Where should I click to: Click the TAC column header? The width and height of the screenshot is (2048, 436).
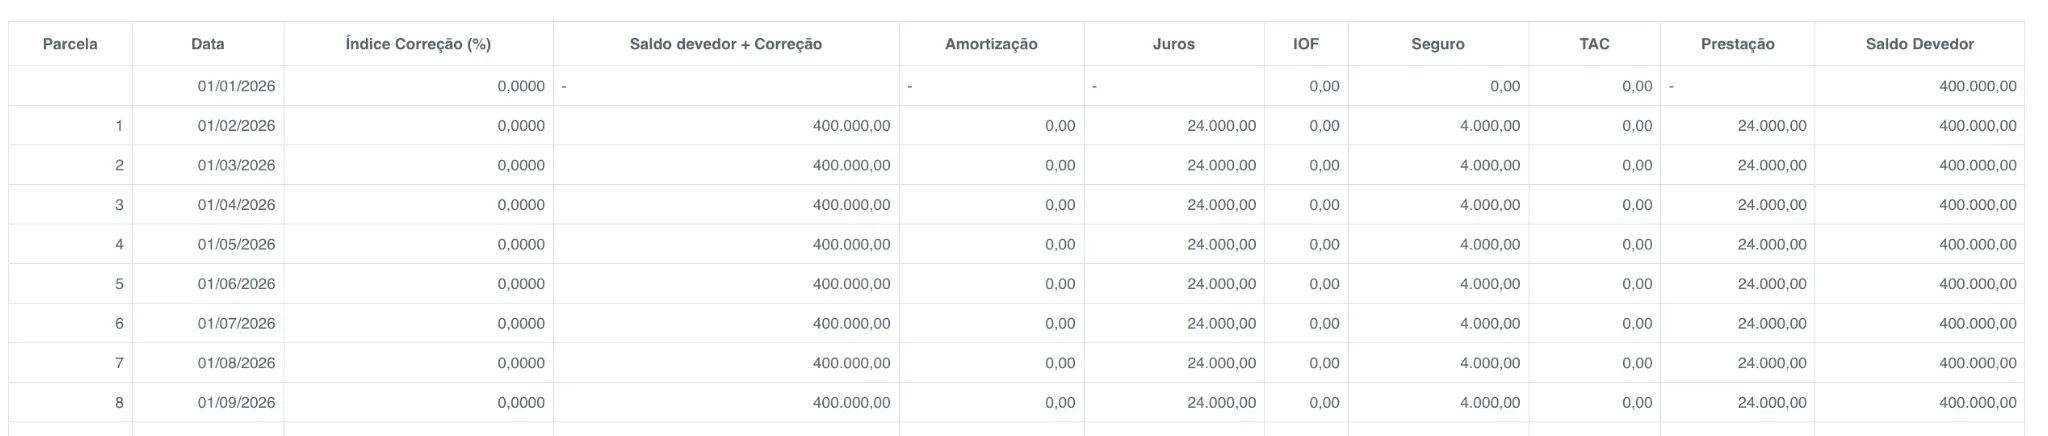(1594, 44)
